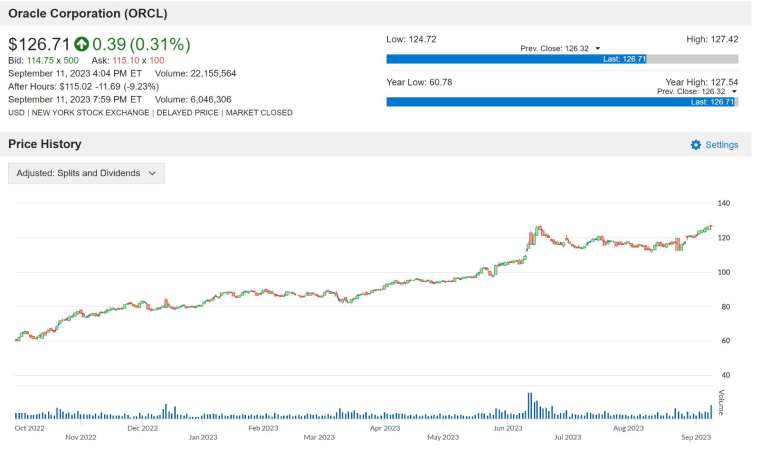
Task: Click the Volume: 6,046,306 text
Action: [x=193, y=99]
